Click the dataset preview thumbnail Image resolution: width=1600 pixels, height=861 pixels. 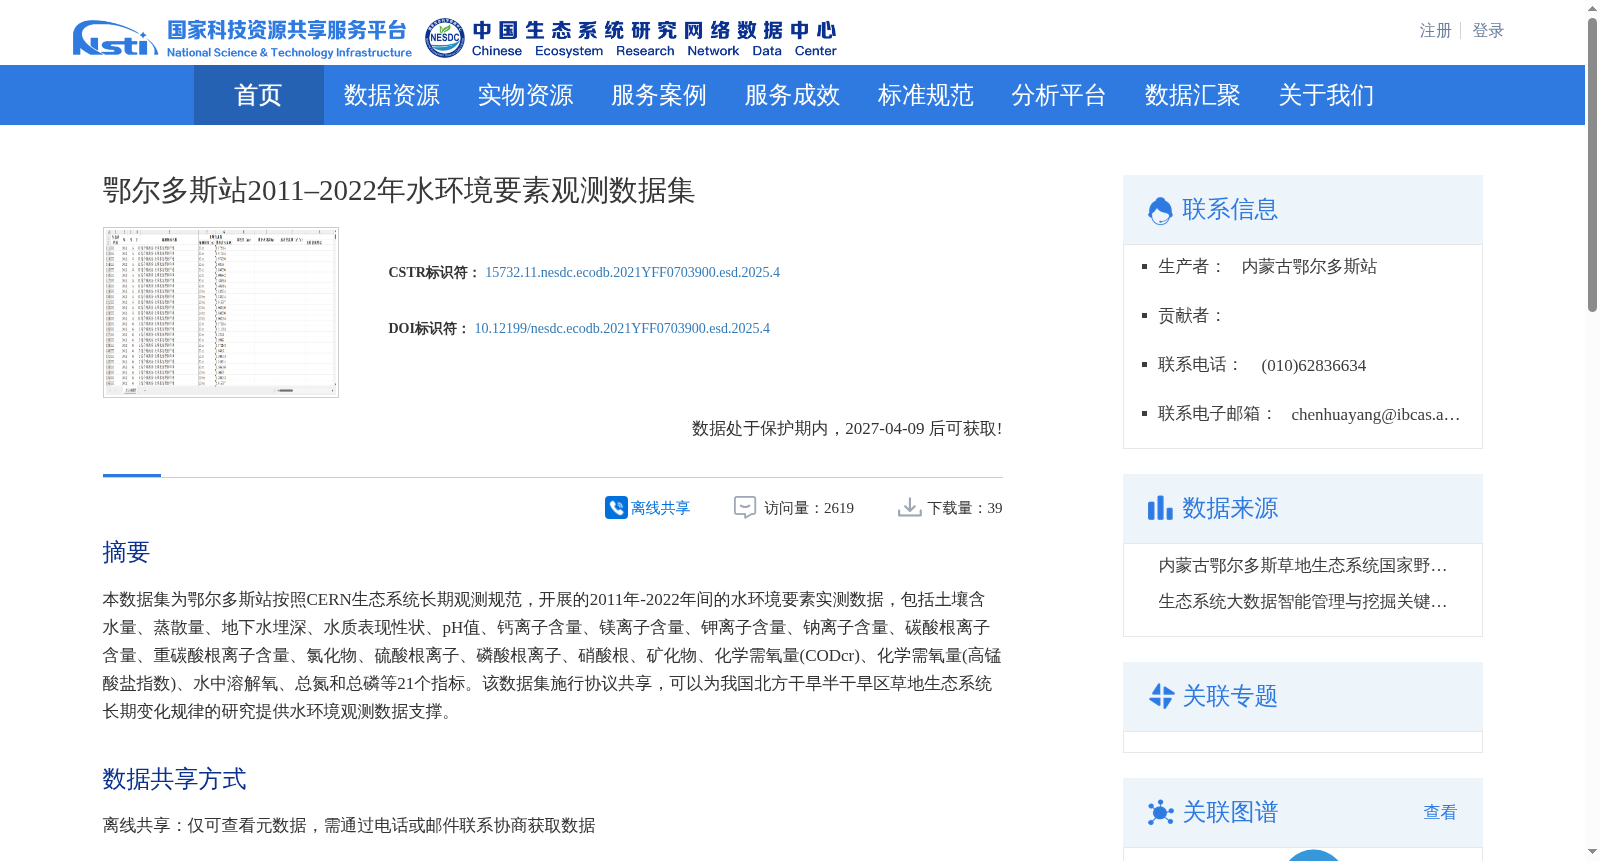click(221, 312)
